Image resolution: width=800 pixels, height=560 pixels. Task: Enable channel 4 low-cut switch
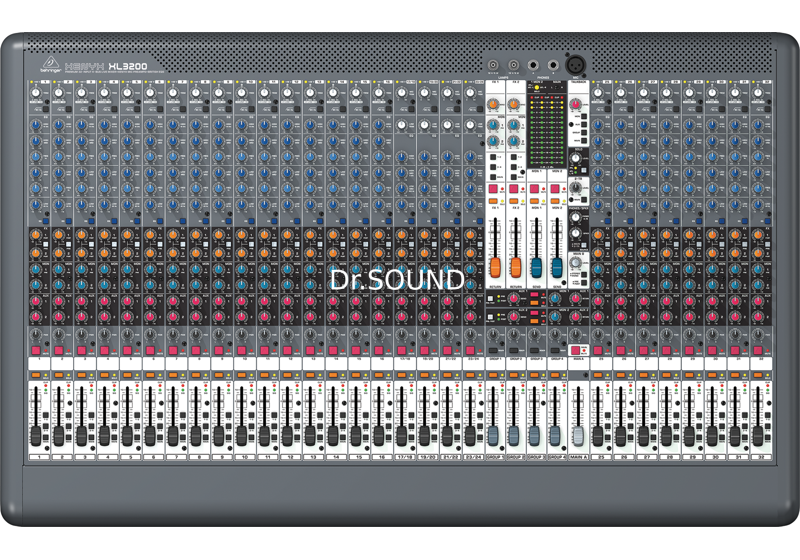(114, 109)
